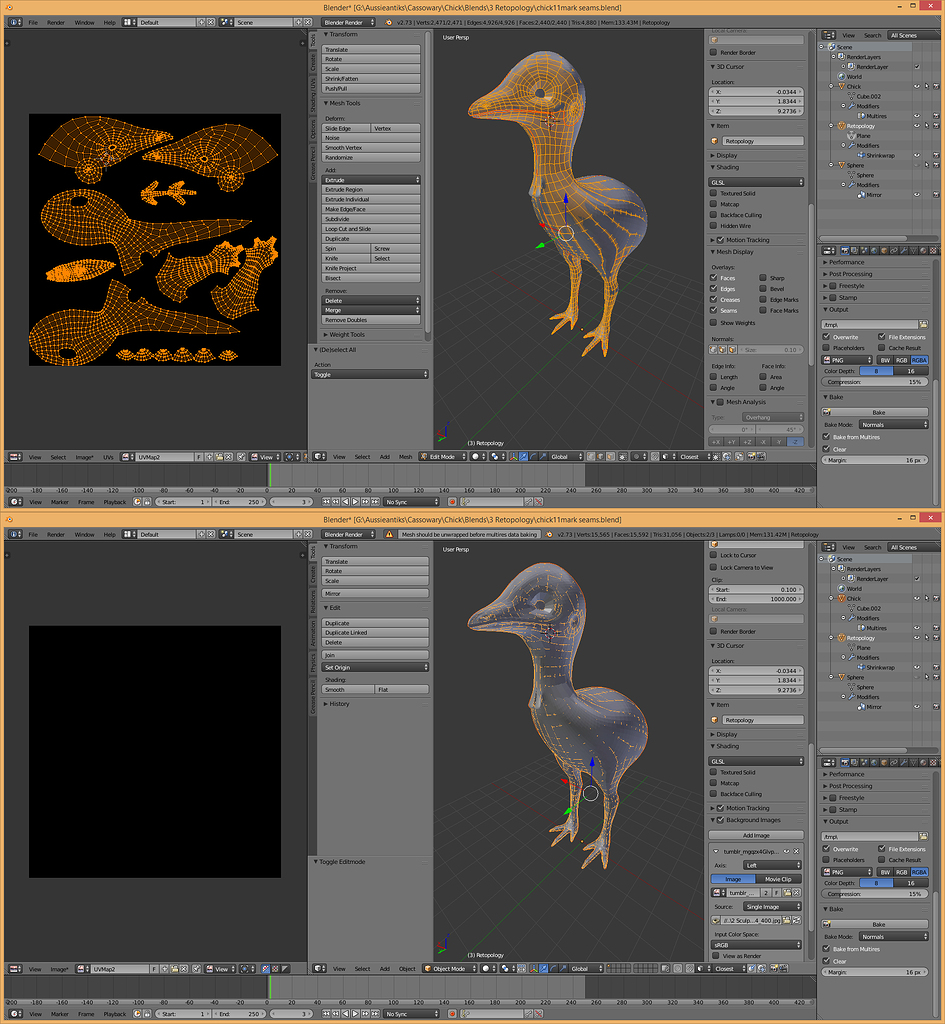Image resolution: width=945 pixels, height=1024 pixels.
Task: Open Bake Mode Normals dropdown in top window
Action: click(x=893, y=424)
